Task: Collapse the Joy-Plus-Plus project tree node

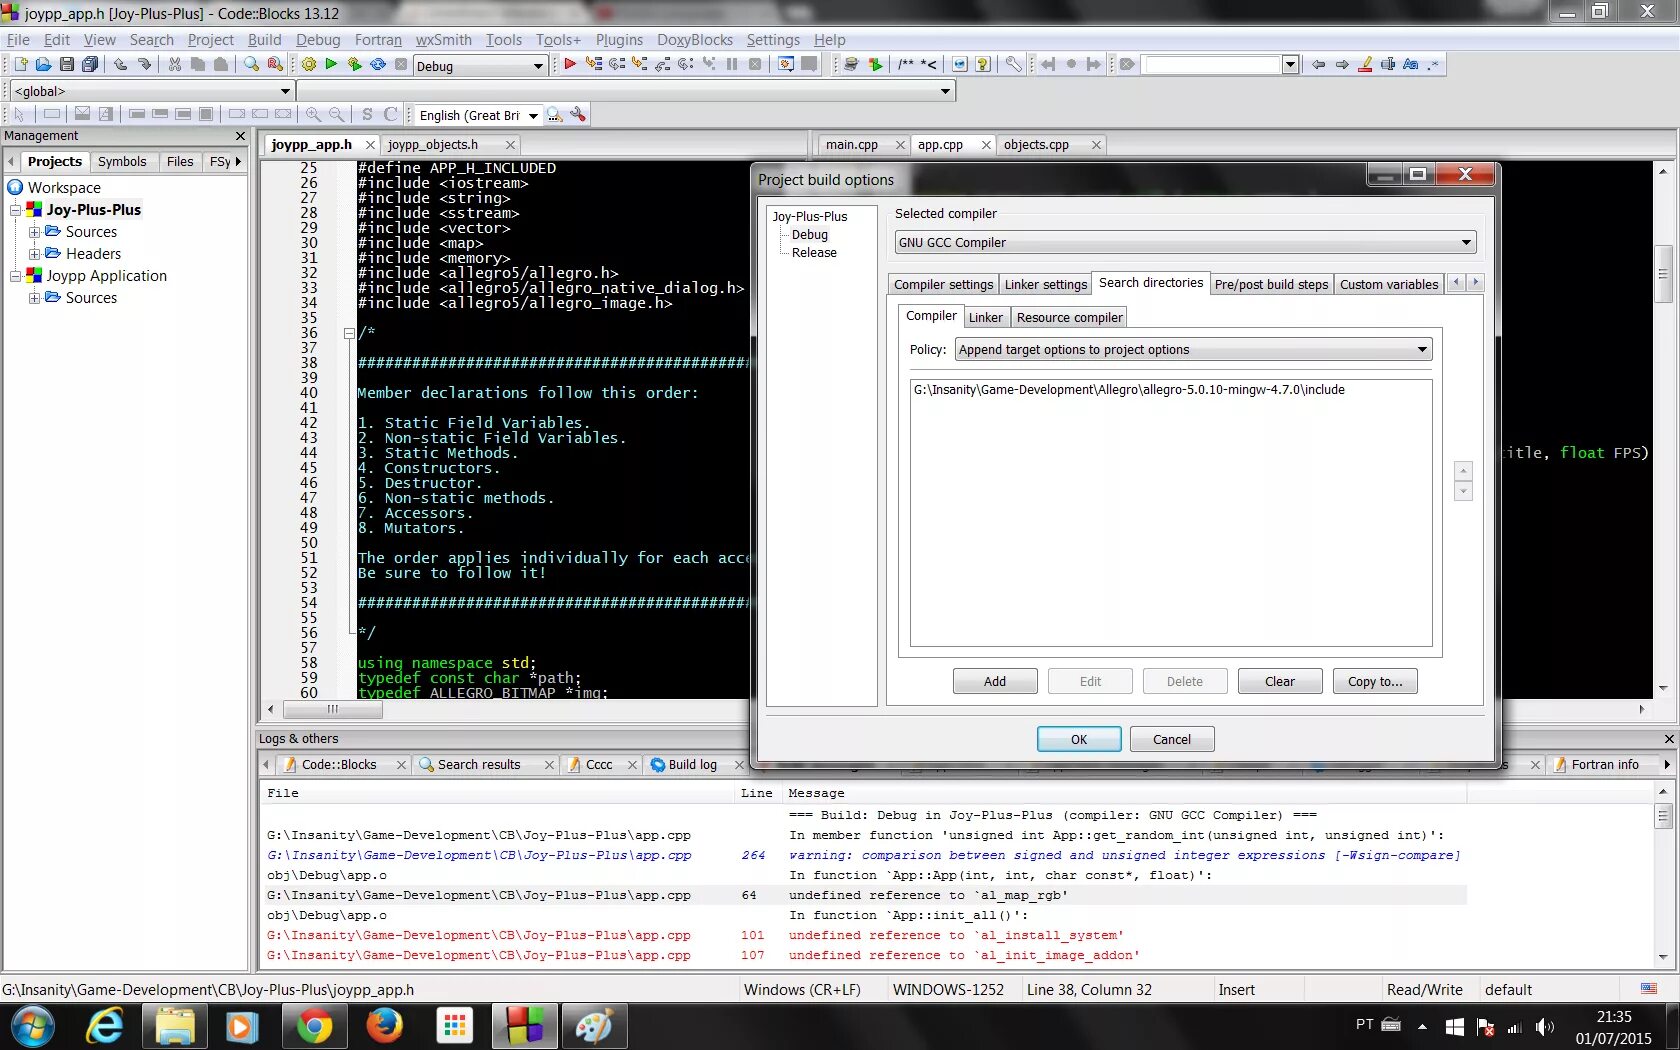Action: 16,210
